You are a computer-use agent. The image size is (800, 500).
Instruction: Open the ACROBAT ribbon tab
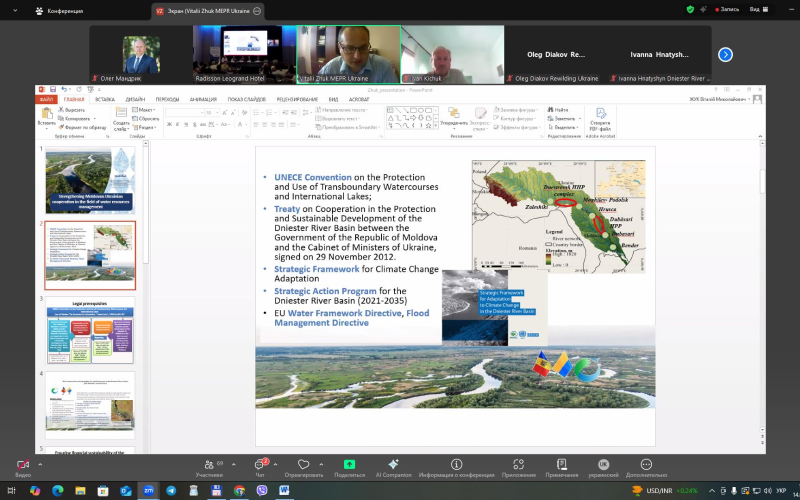tap(359, 99)
